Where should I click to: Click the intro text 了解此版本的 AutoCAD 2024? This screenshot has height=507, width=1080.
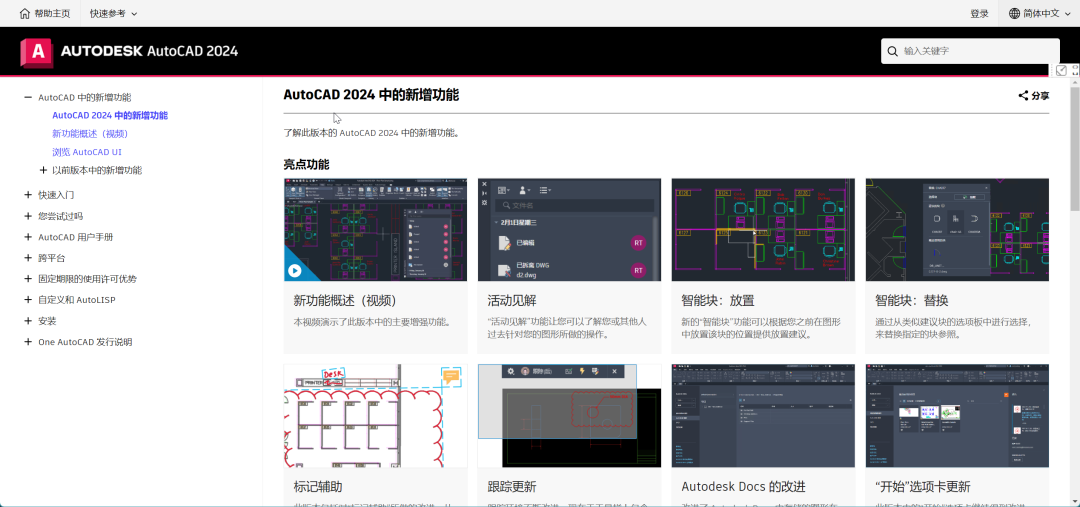371,133
